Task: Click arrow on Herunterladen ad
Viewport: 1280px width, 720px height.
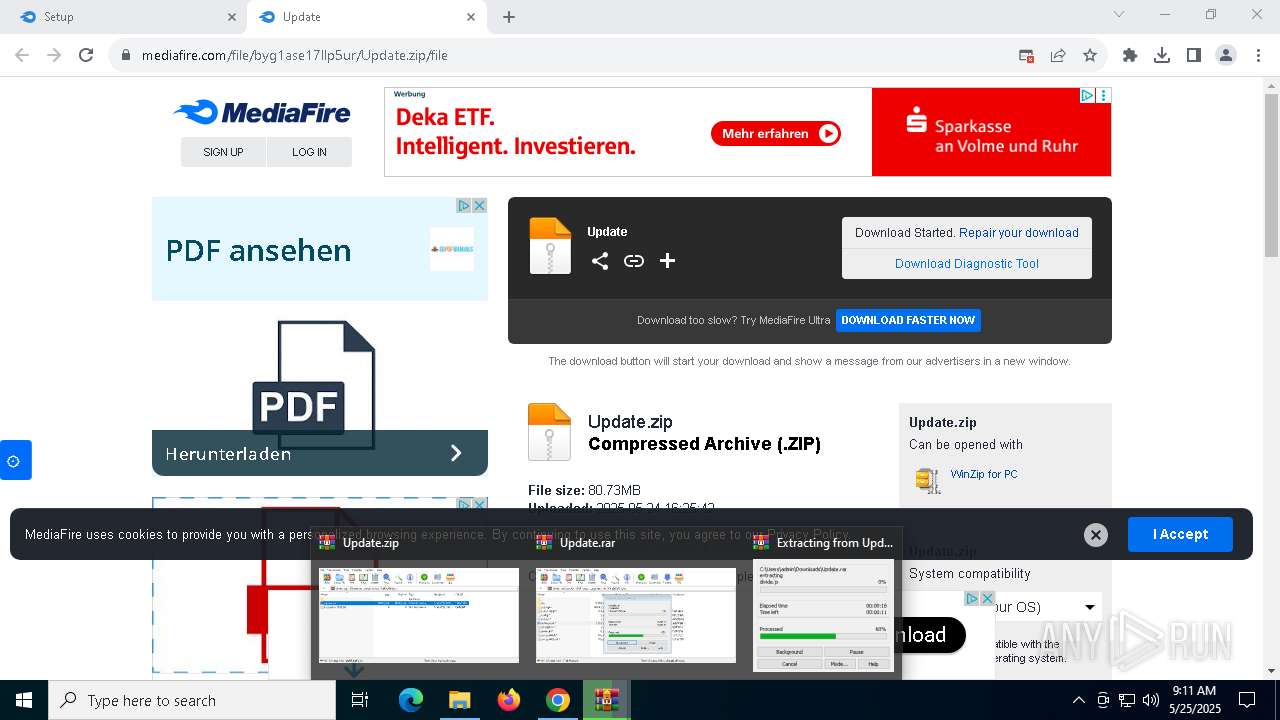Action: coord(456,453)
